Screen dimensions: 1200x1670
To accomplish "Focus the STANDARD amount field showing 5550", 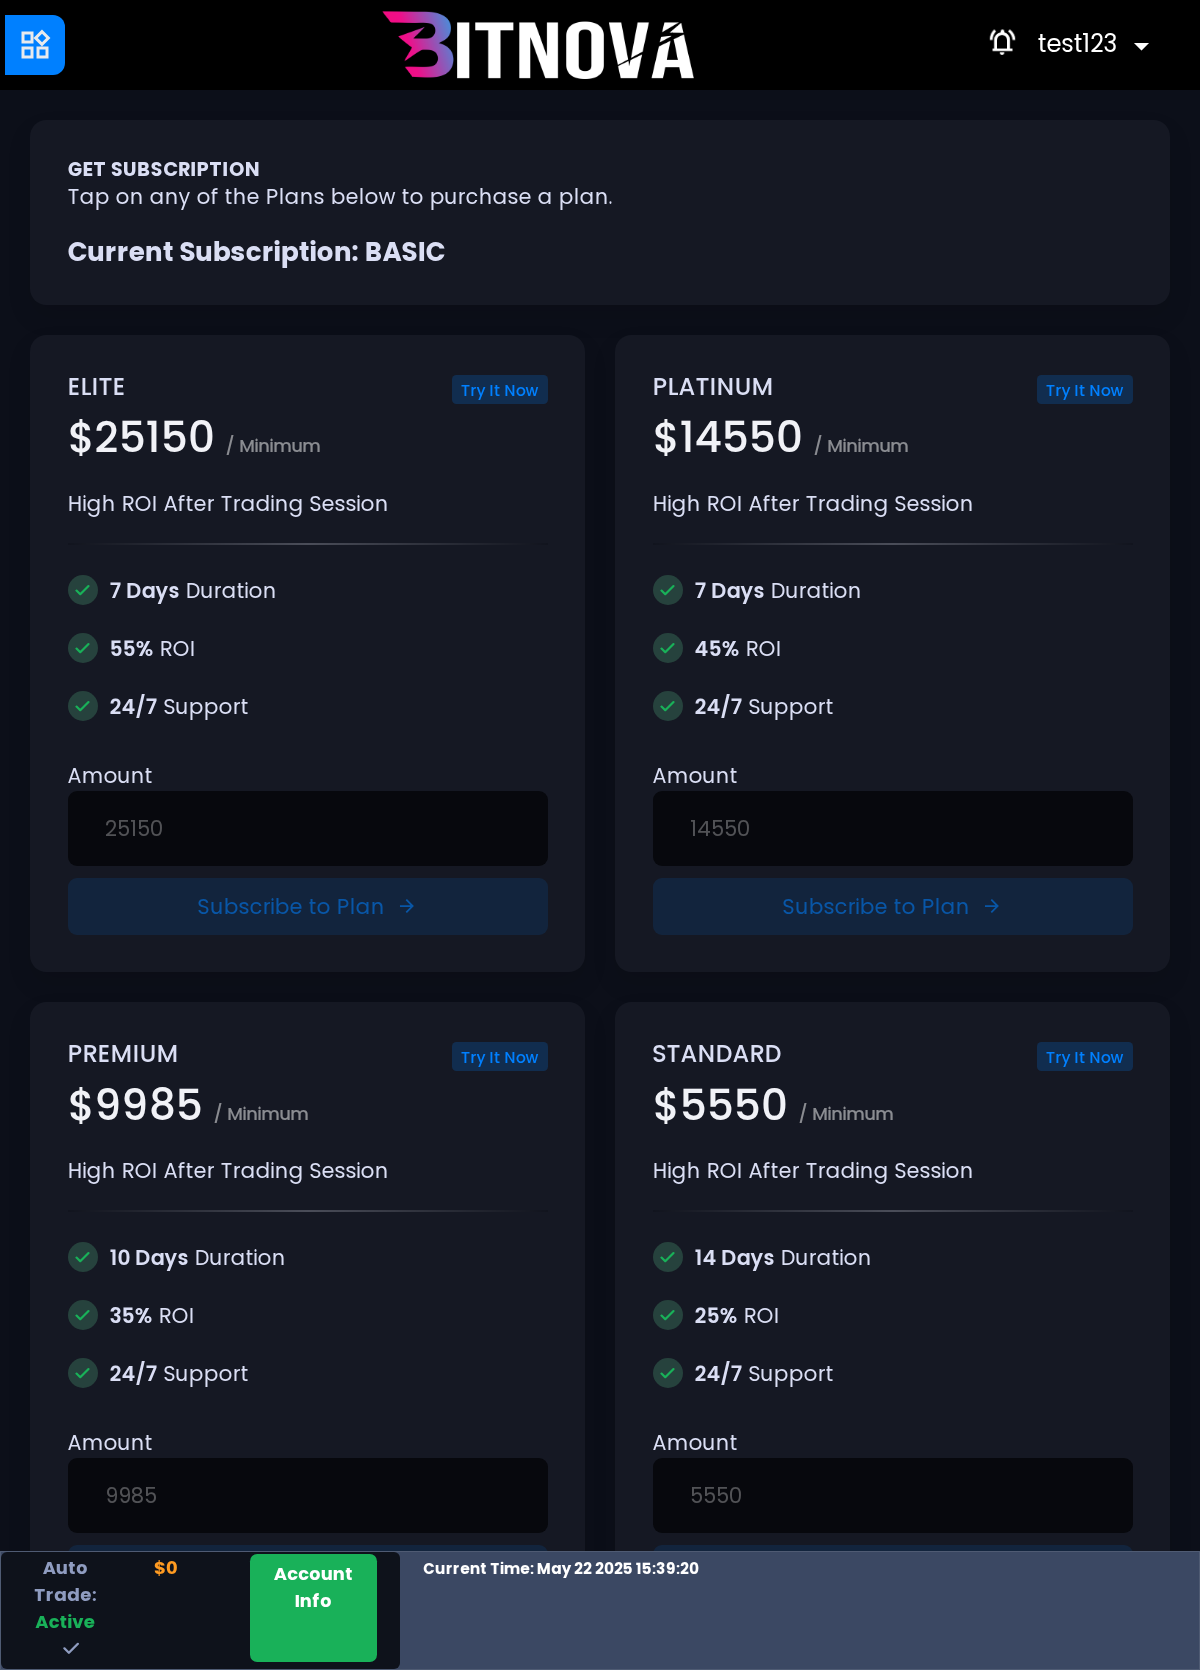I will 893,1495.
